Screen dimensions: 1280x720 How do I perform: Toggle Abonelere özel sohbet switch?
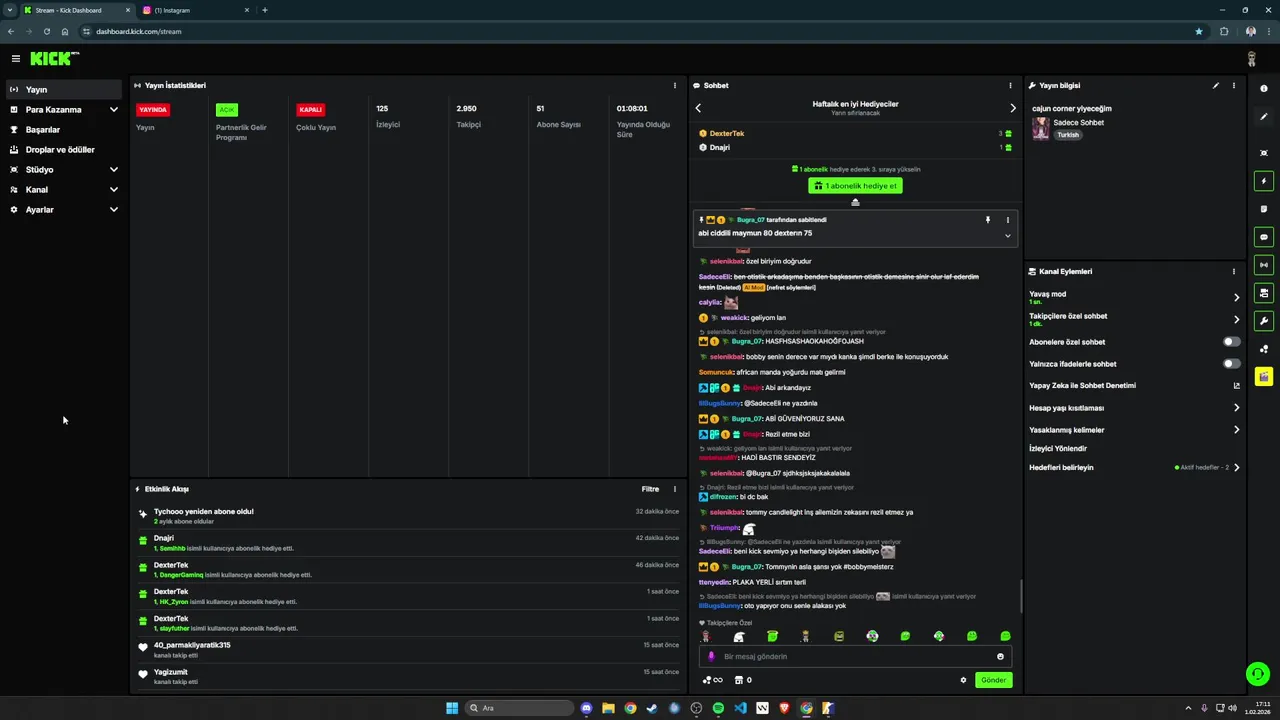point(1232,342)
